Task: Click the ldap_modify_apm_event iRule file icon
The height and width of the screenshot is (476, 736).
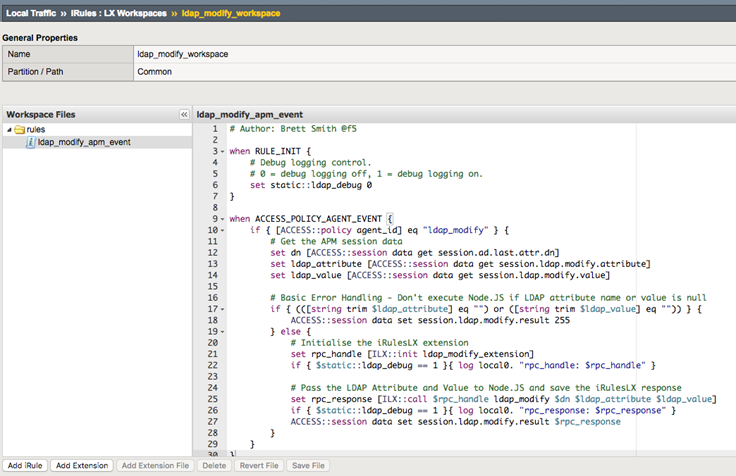Action: click(x=30, y=142)
